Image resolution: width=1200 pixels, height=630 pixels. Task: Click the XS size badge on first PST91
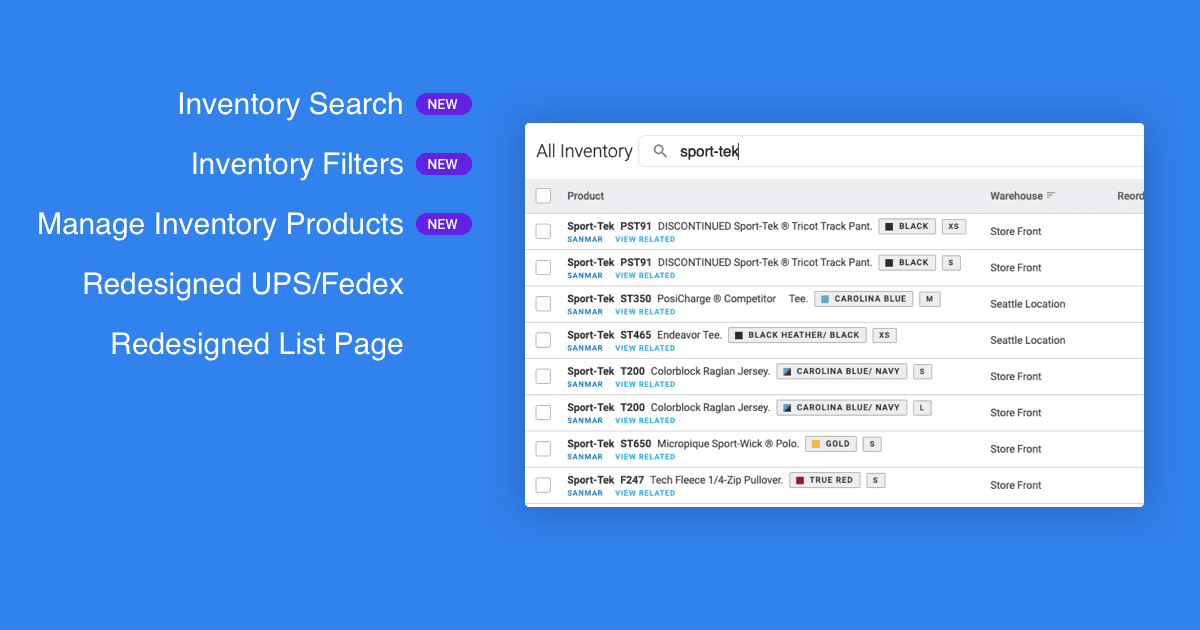point(953,226)
